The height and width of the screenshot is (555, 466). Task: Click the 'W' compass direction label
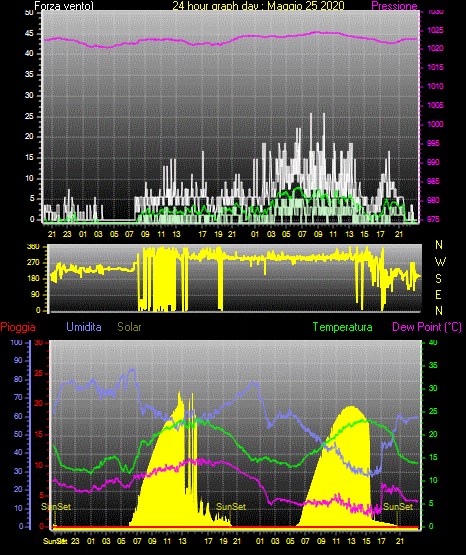coord(440,262)
